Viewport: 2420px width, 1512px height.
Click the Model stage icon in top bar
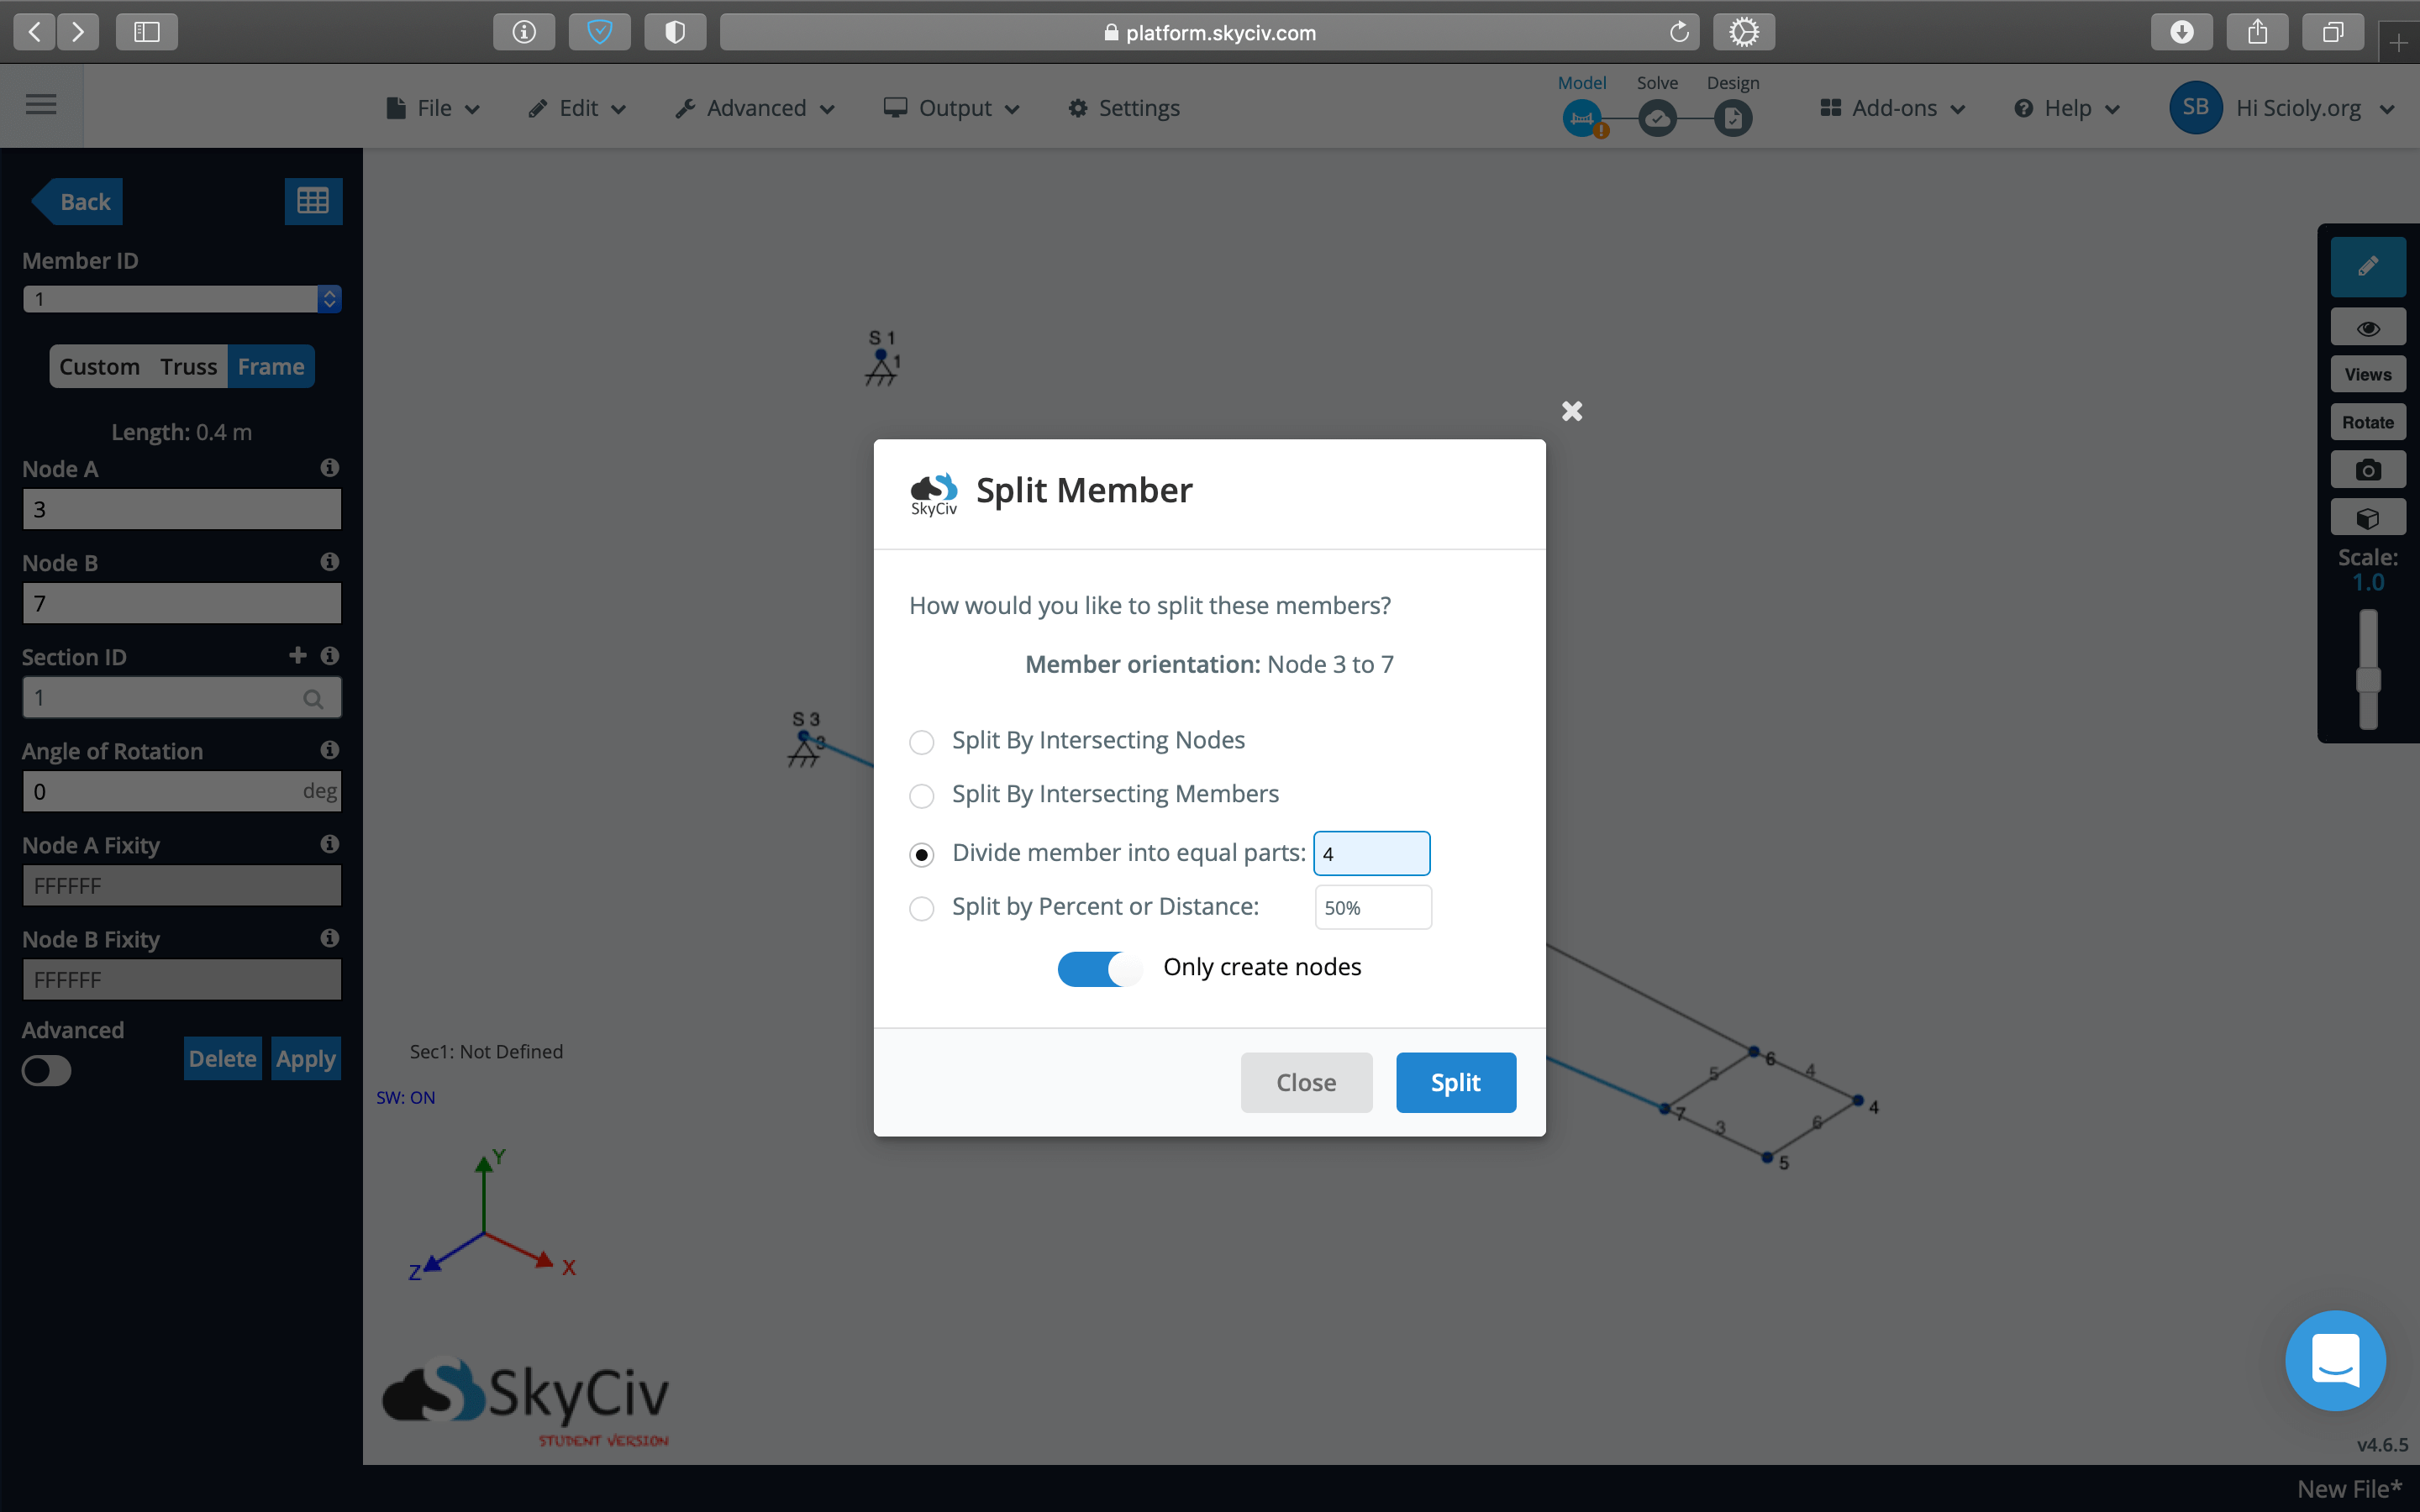[x=1582, y=117]
